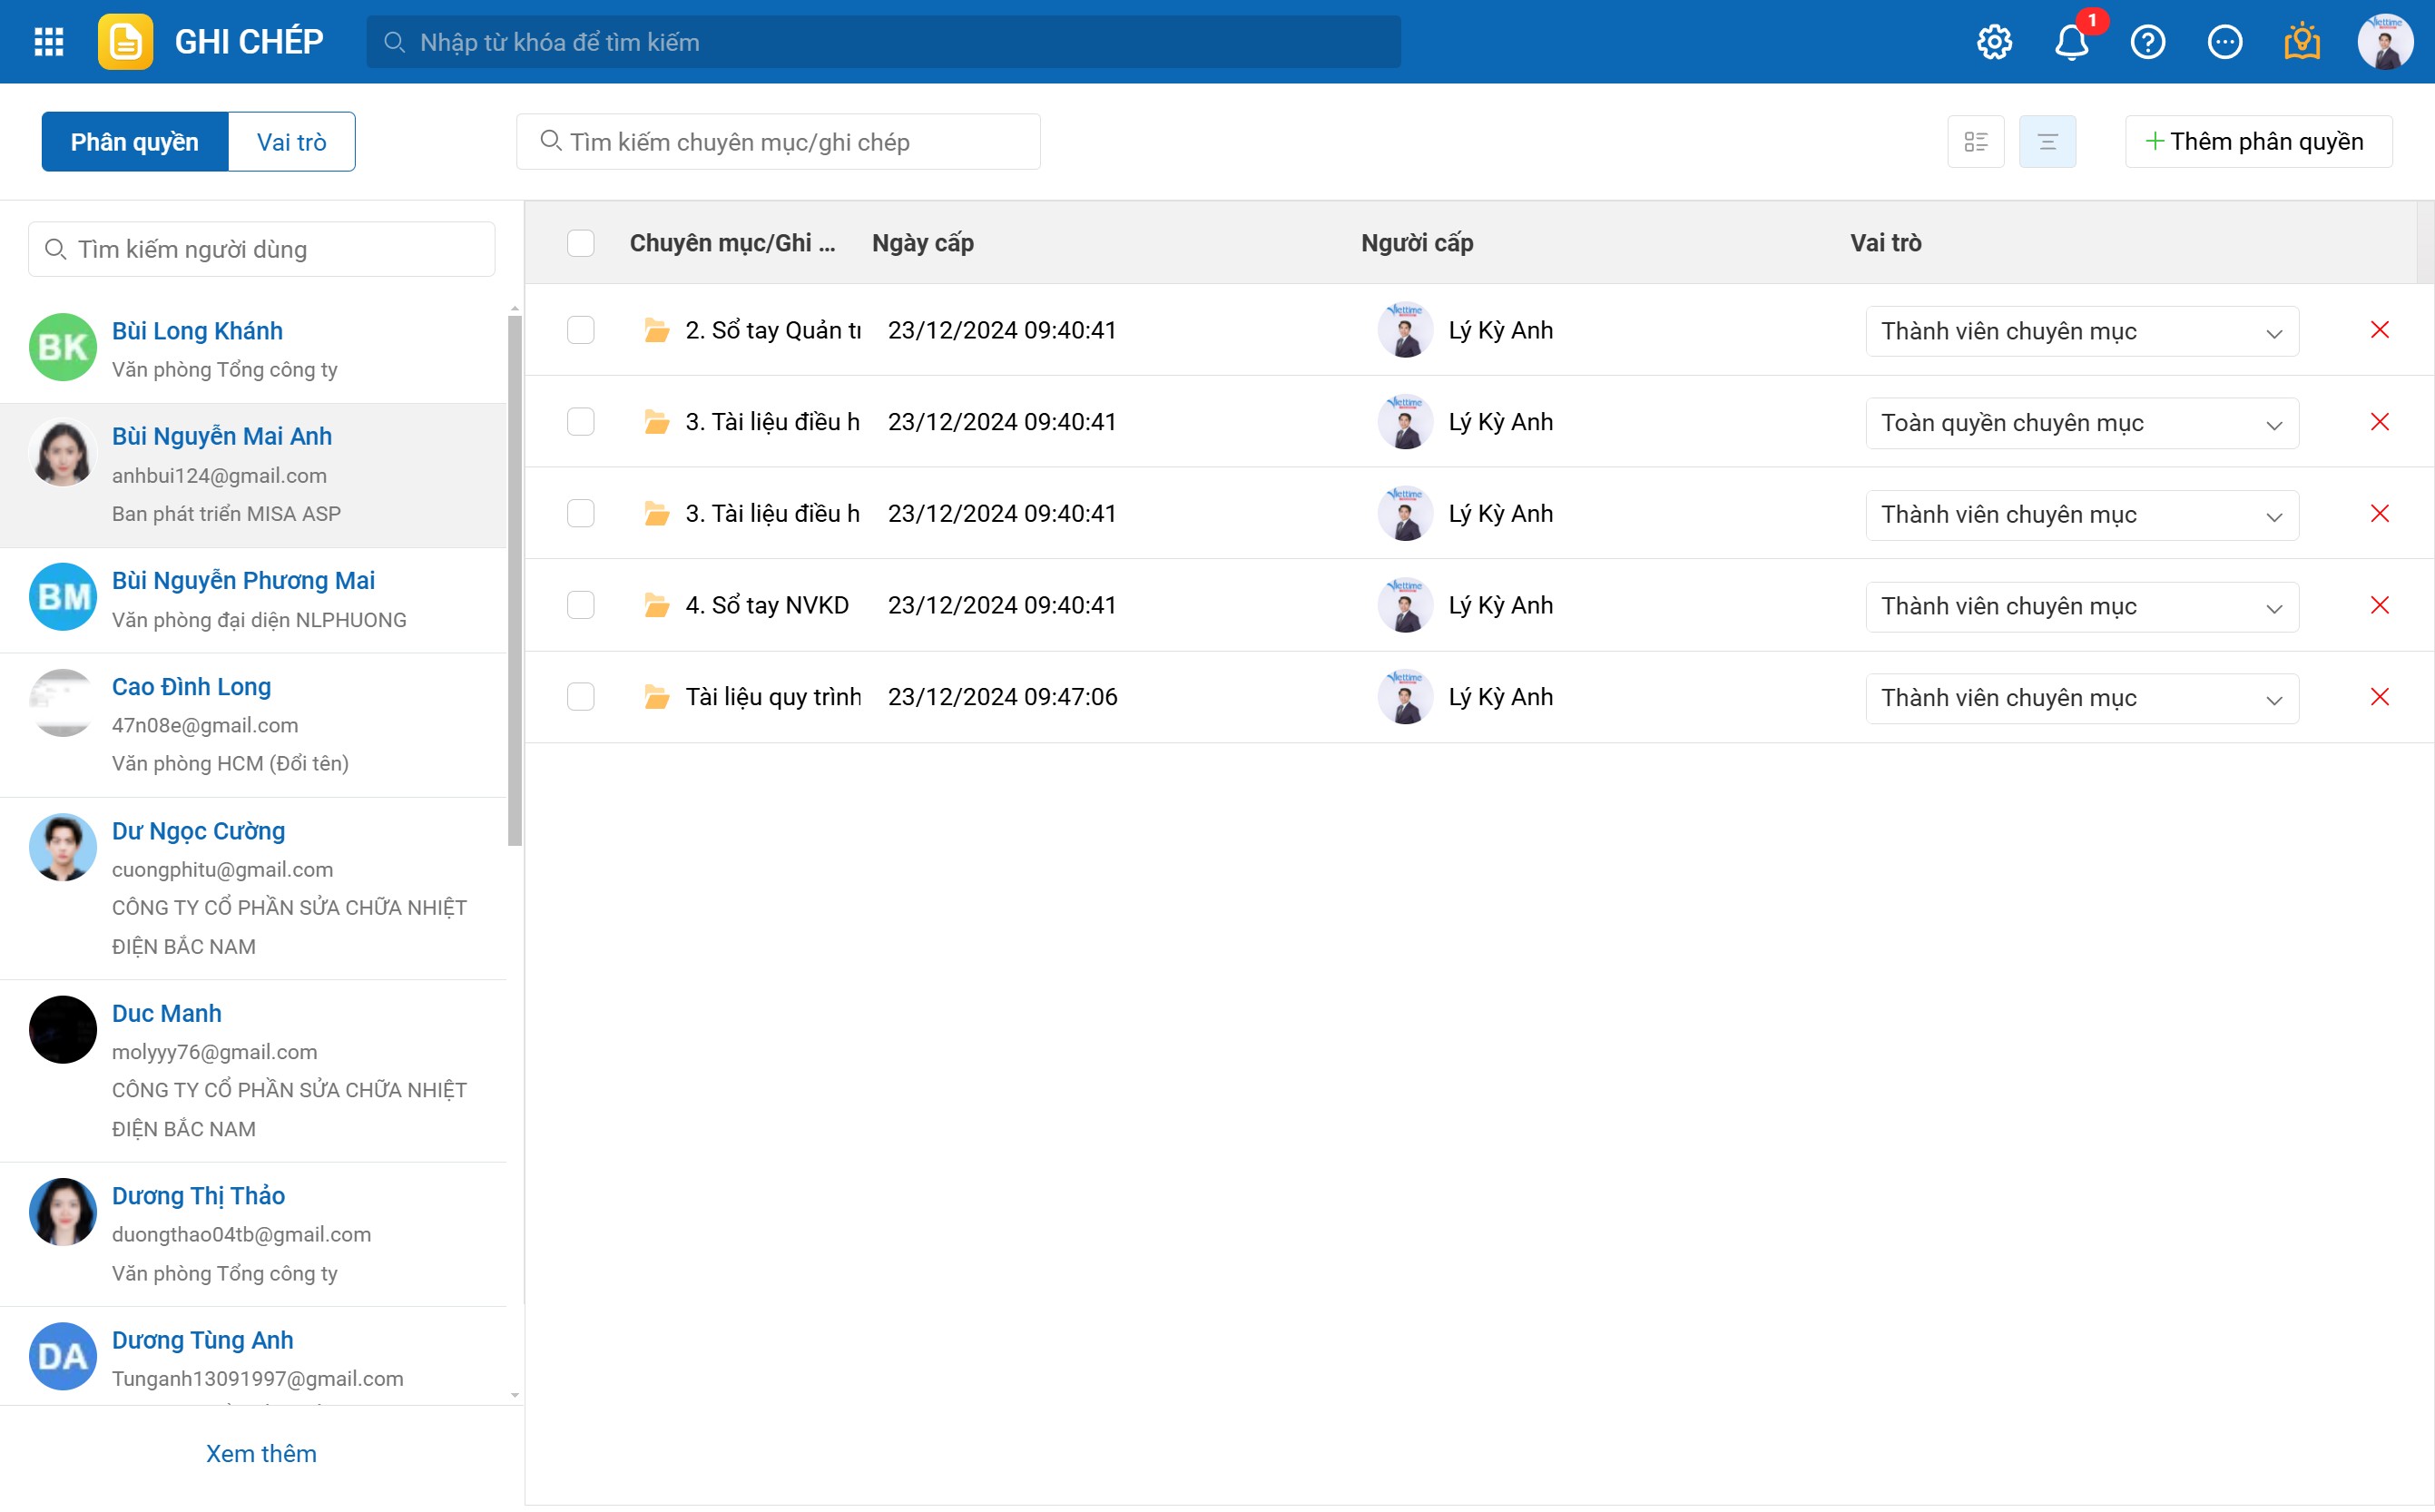Open role dropdown for 2. Sổ tay Quản trị
The width and height of the screenshot is (2435, 1512).
[2081, 331]
